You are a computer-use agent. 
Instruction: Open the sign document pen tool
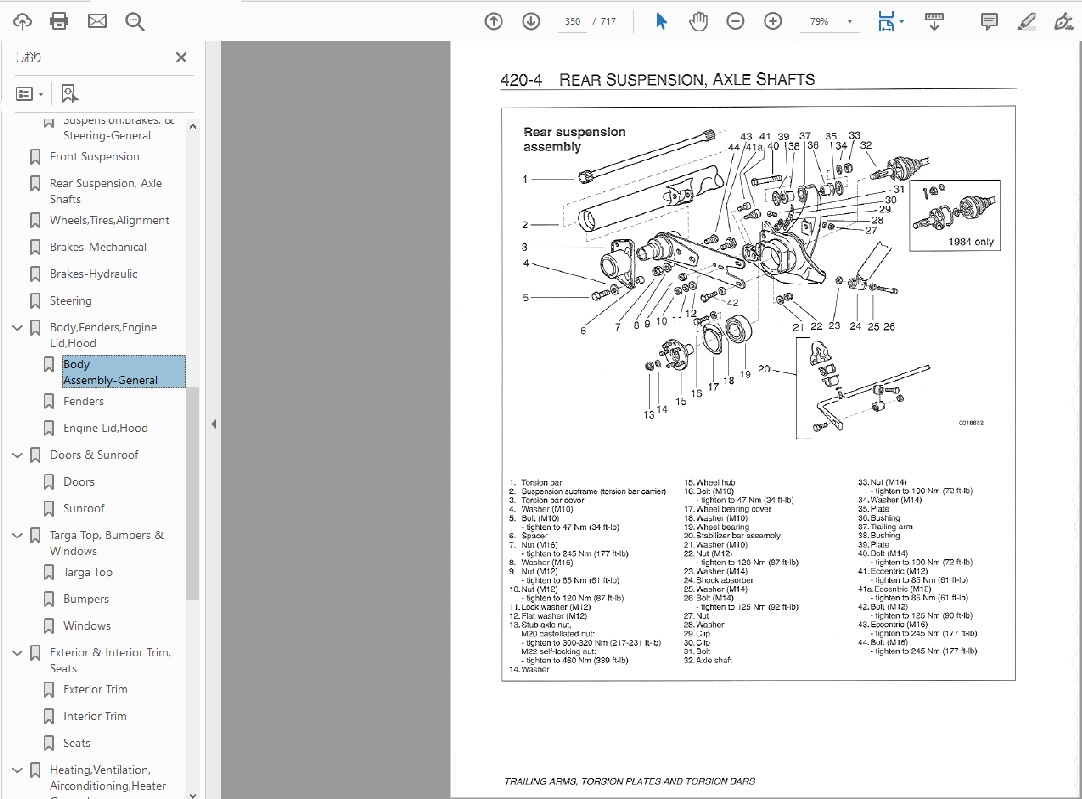pos(1063,21)
